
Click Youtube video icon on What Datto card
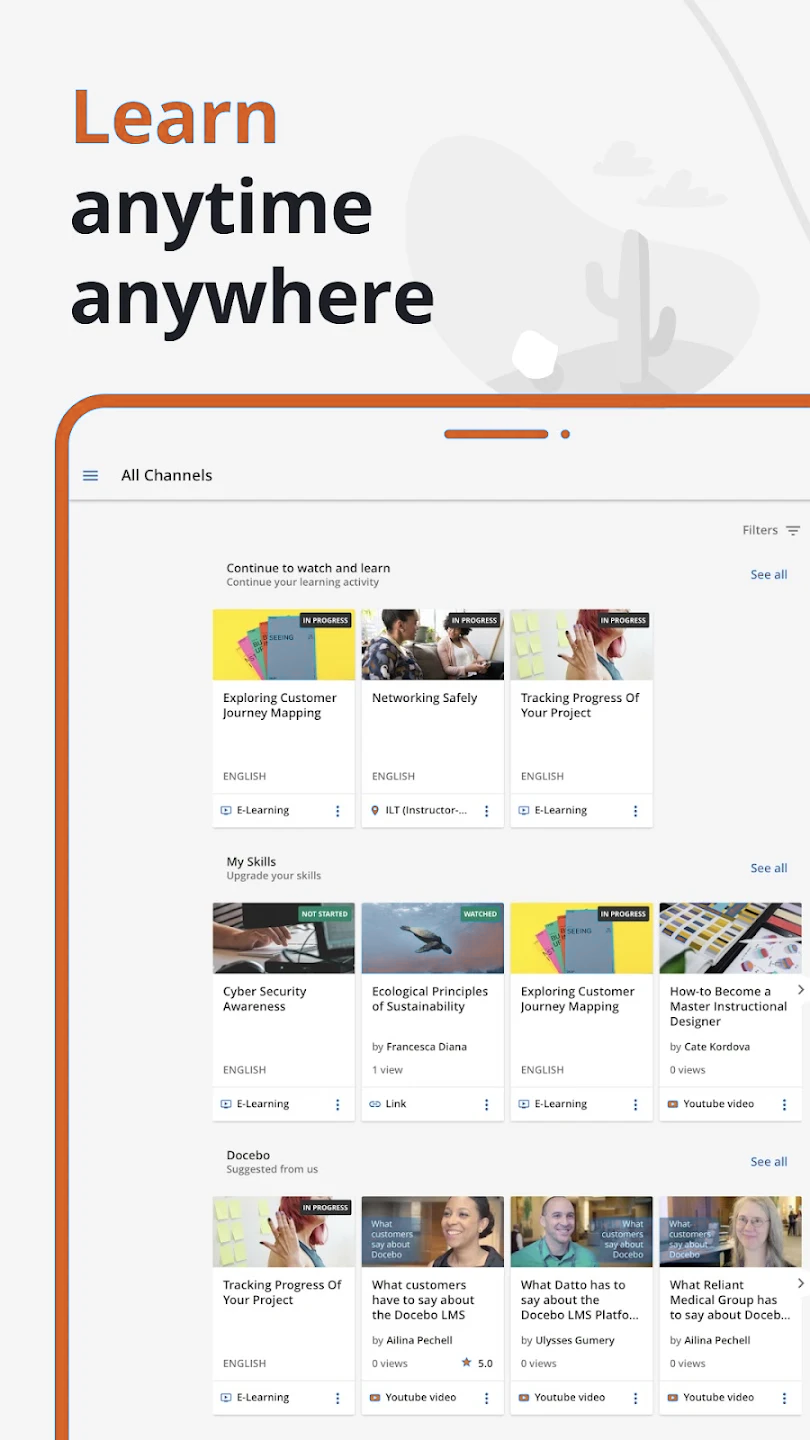(524, 1398)
